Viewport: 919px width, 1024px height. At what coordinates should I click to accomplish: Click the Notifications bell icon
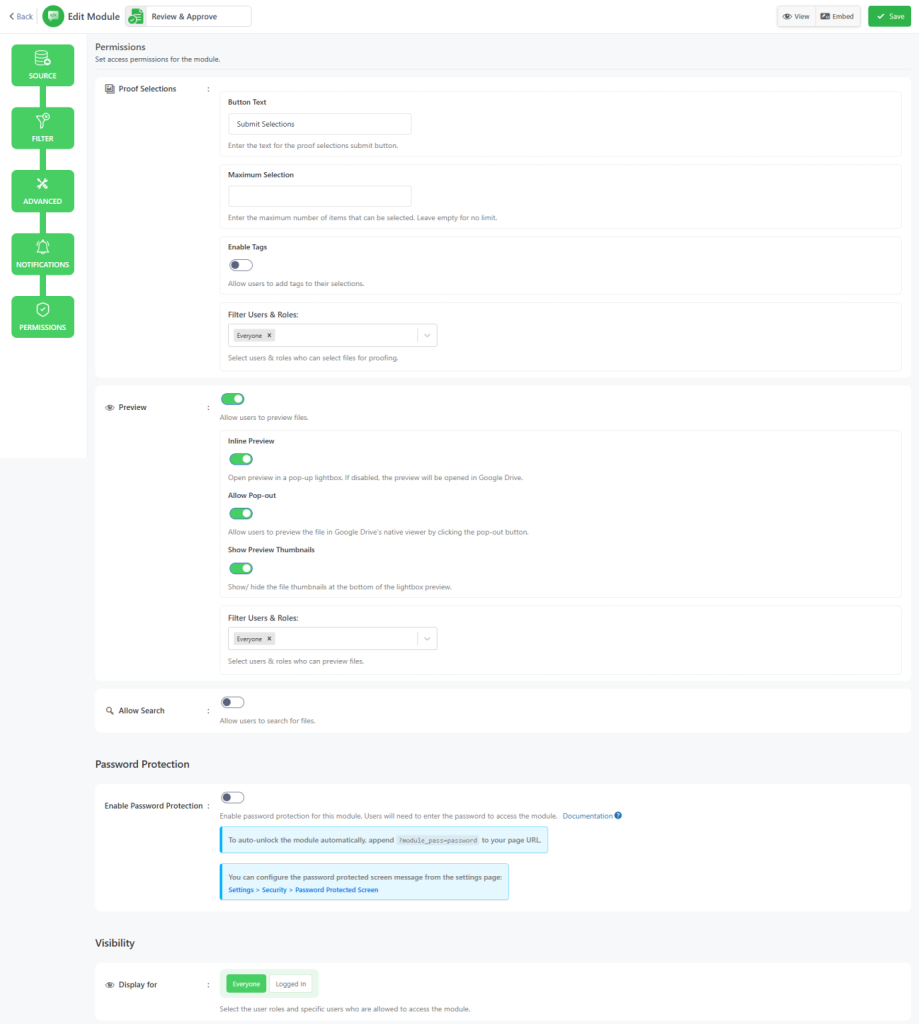(x=42, y=247)
